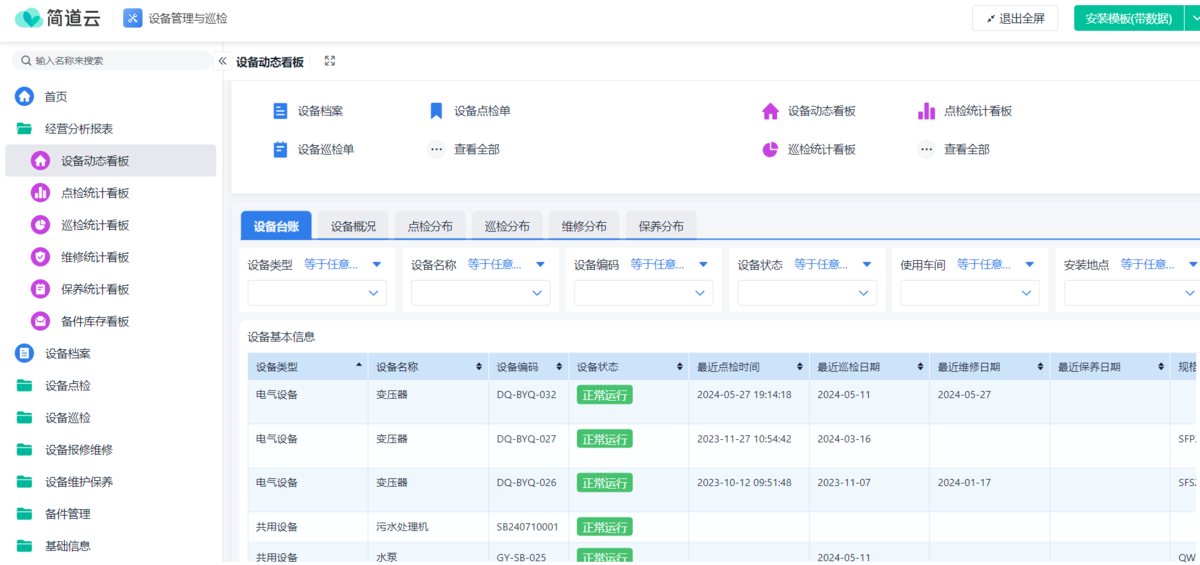Switch to the 巡检分布 tab
Viewport: 1200px width, 565px height.
pos(507,226)
